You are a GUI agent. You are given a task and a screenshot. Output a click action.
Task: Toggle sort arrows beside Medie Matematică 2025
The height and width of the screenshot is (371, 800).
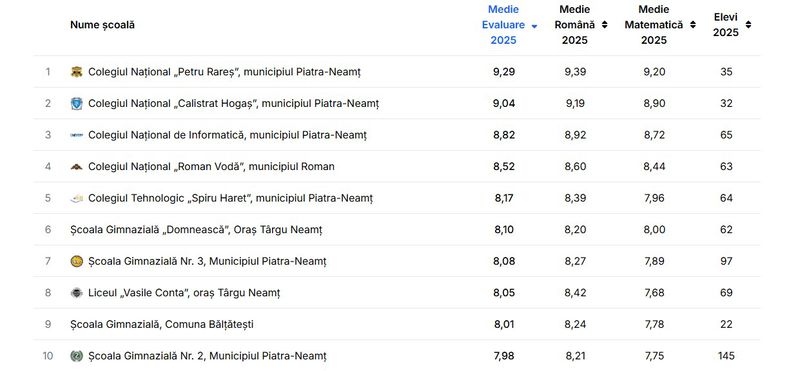tap(693, 24)
